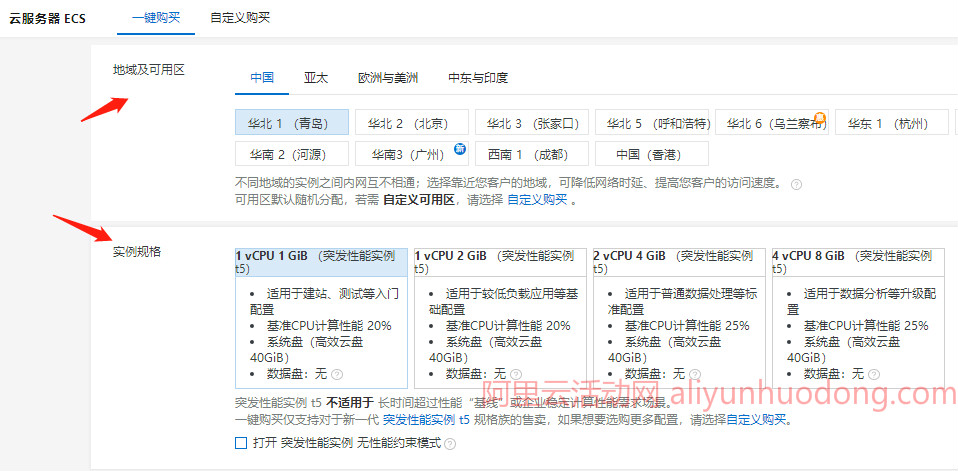Switch to the 自定义购买 tab
This screenshot has height=471, width=958.
pos(240,17)
